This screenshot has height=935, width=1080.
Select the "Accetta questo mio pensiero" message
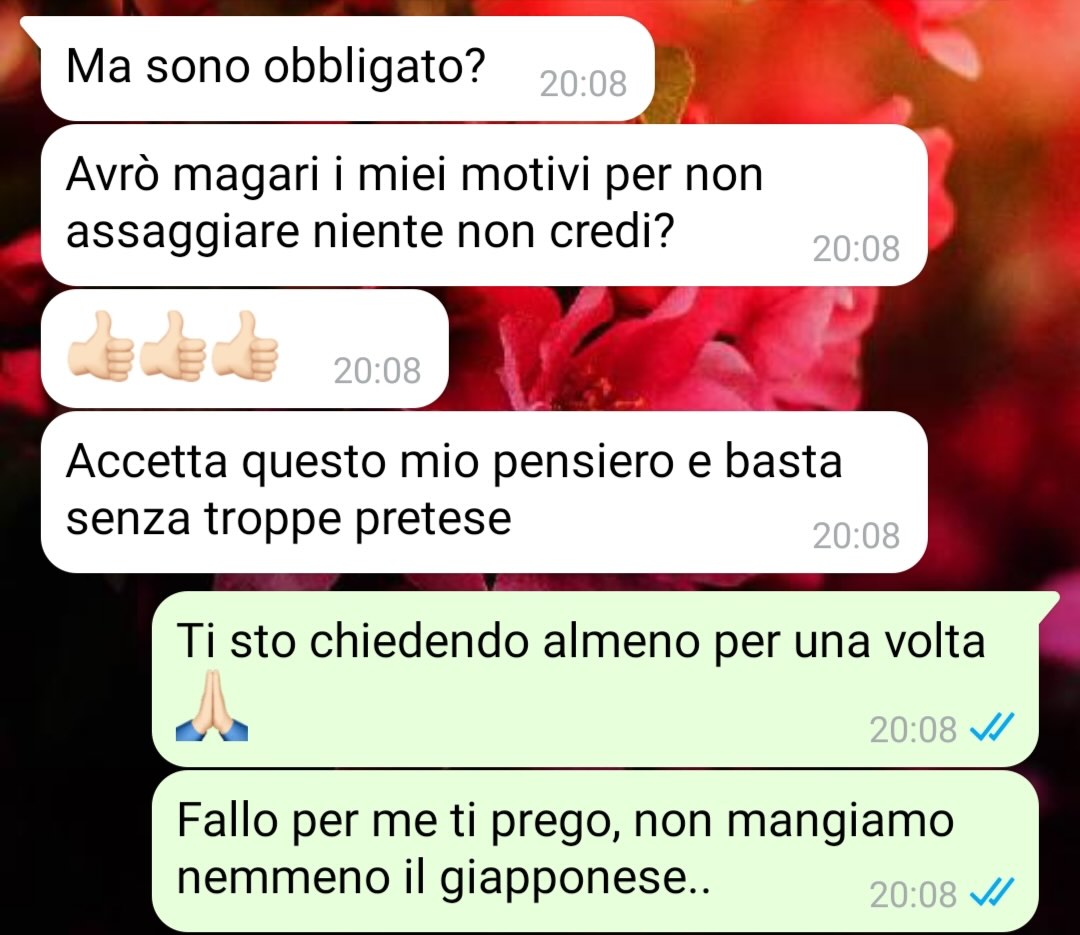point(484,492)
